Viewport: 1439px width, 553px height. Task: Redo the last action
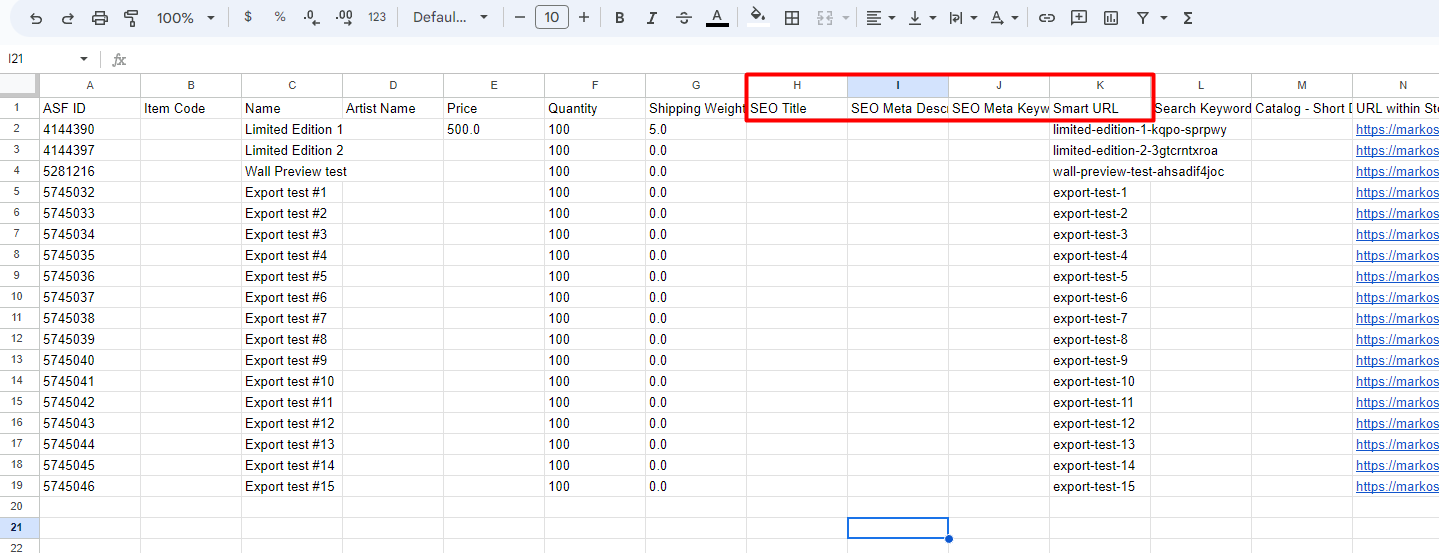pyautogui.click(x=68, y=18)
